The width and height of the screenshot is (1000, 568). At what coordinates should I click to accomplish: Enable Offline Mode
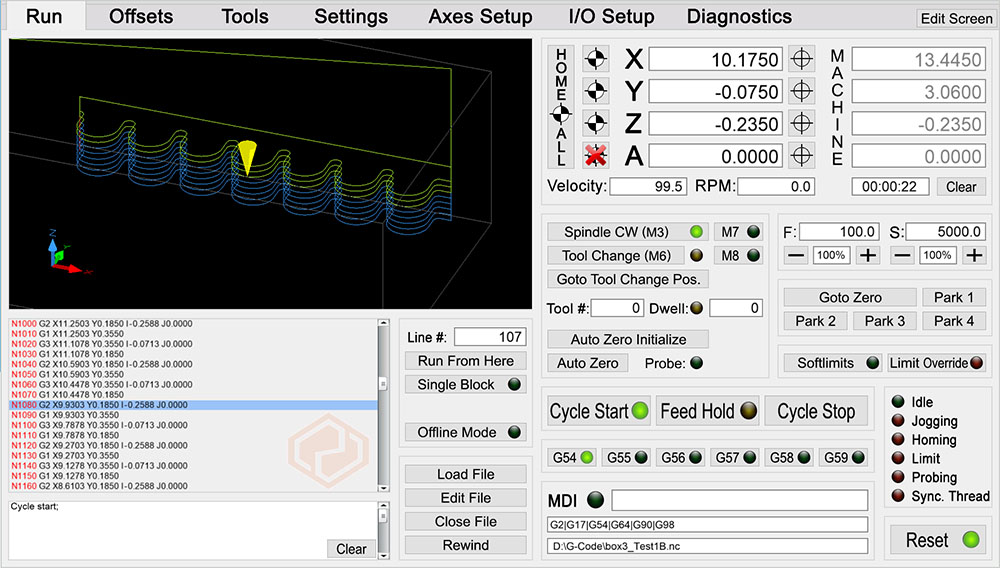(x=465, y=433)
